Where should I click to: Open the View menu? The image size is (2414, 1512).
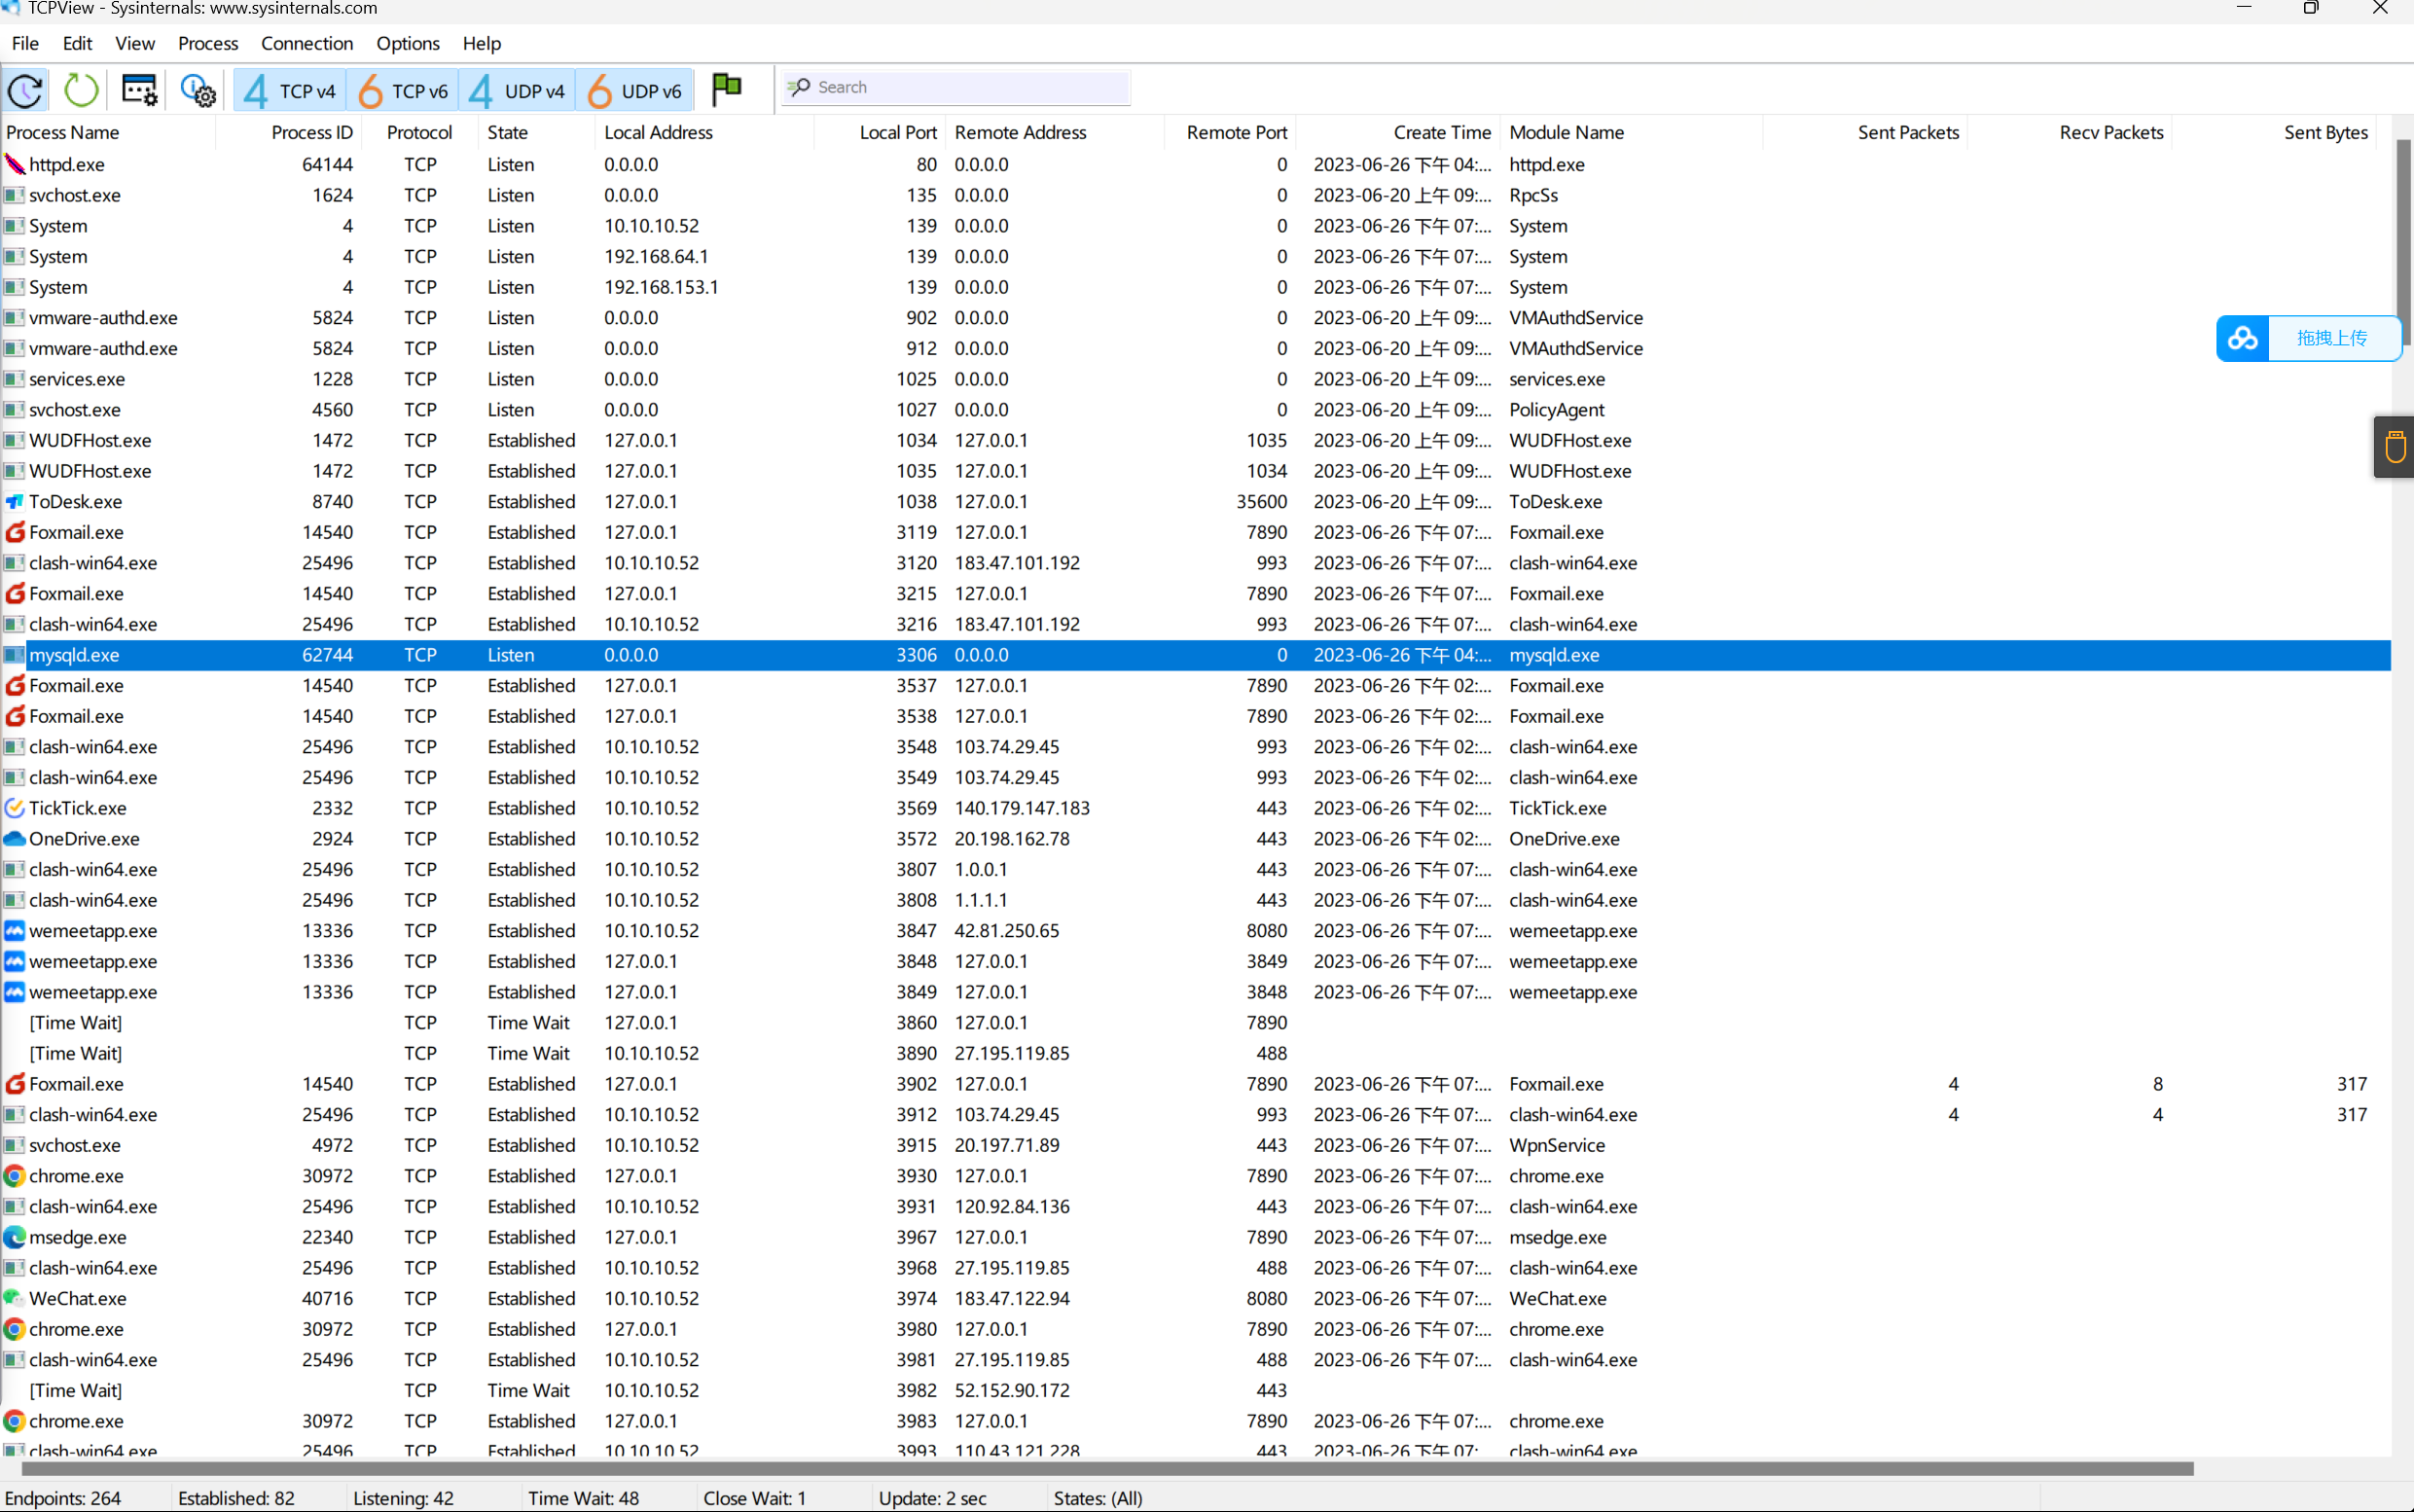click(x=134, y=43)
